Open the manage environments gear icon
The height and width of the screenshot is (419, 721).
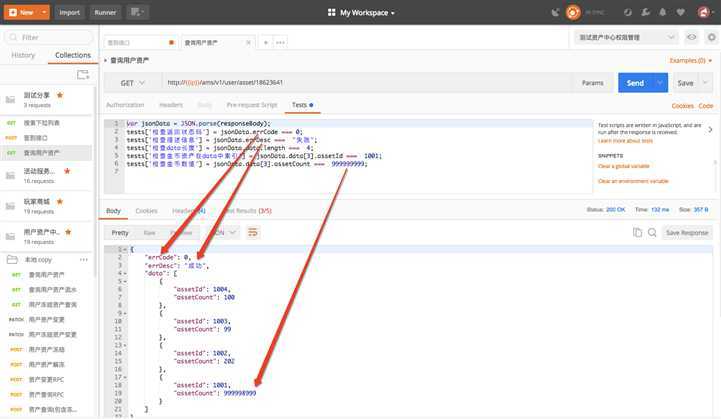pos(711,37)
